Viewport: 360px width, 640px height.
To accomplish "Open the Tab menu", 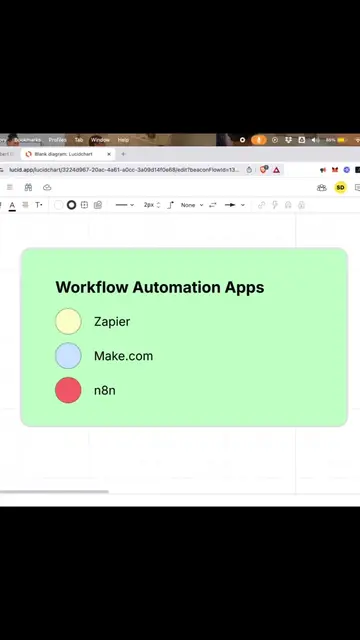I will coord(79,140).
